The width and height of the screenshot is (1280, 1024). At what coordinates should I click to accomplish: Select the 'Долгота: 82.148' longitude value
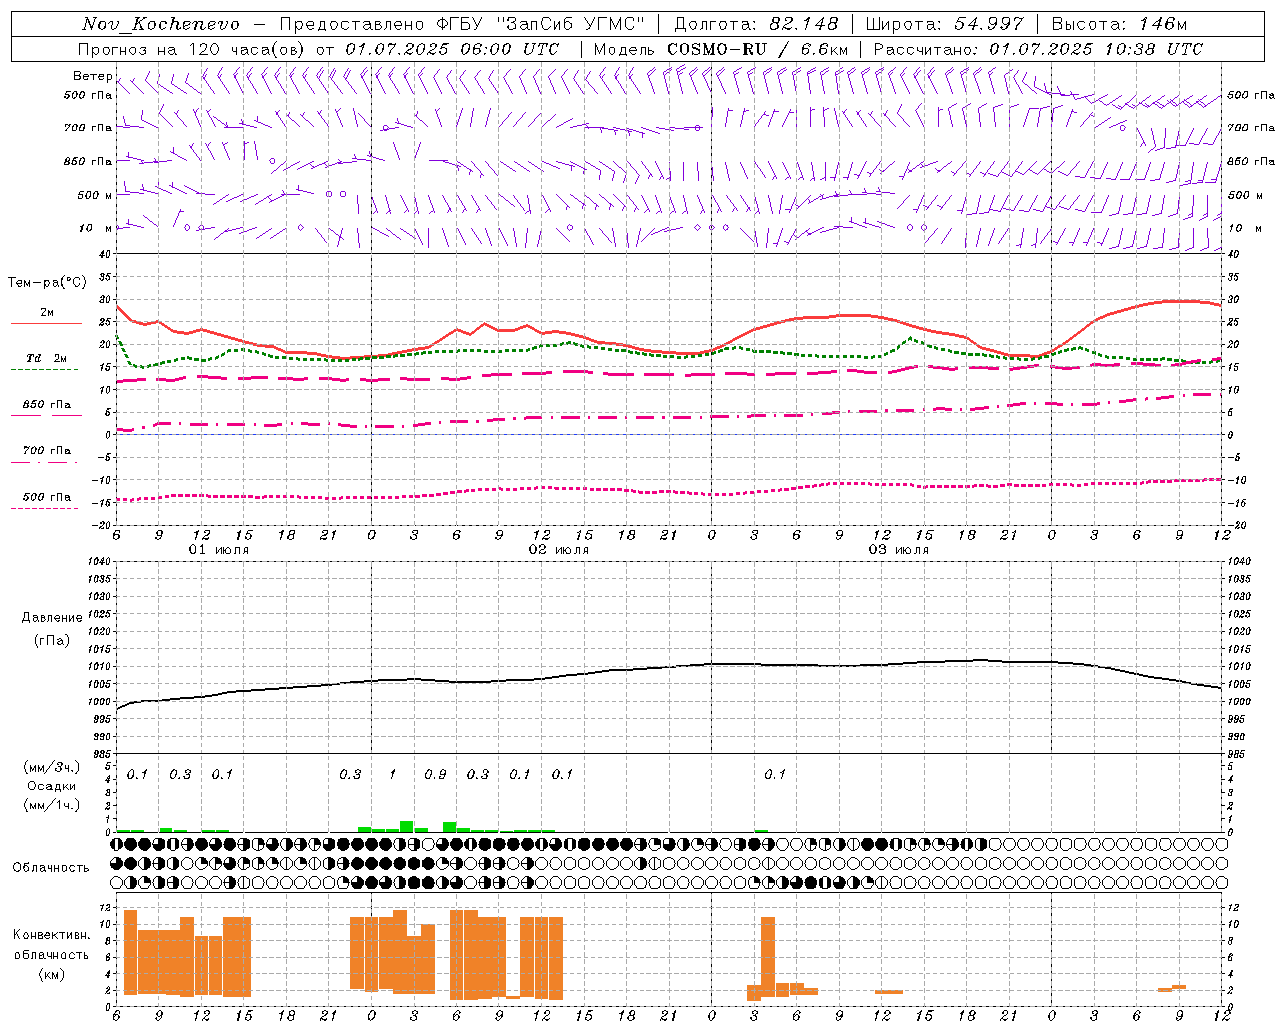[756, 24]
